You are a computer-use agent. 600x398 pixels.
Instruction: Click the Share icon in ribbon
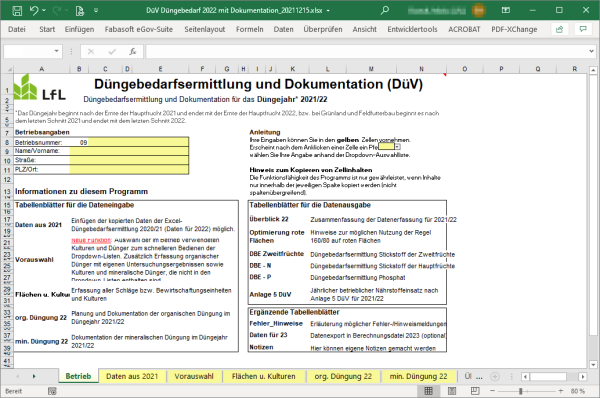click(x=559, y=29)
